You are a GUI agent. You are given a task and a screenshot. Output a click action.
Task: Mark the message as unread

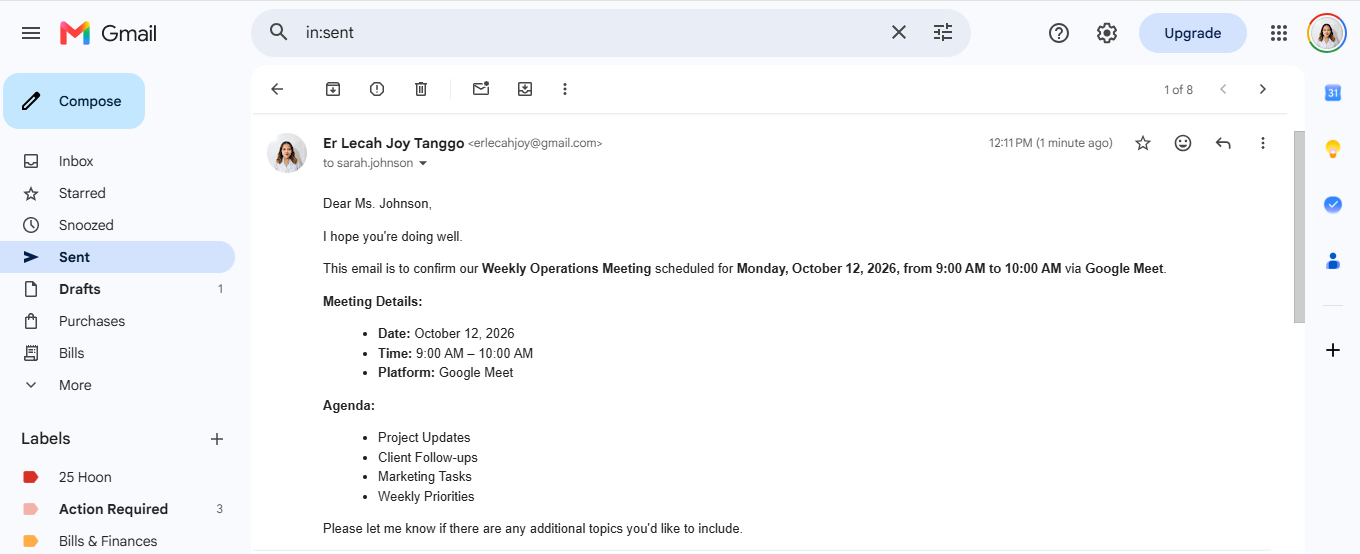(x=481, y=89)
